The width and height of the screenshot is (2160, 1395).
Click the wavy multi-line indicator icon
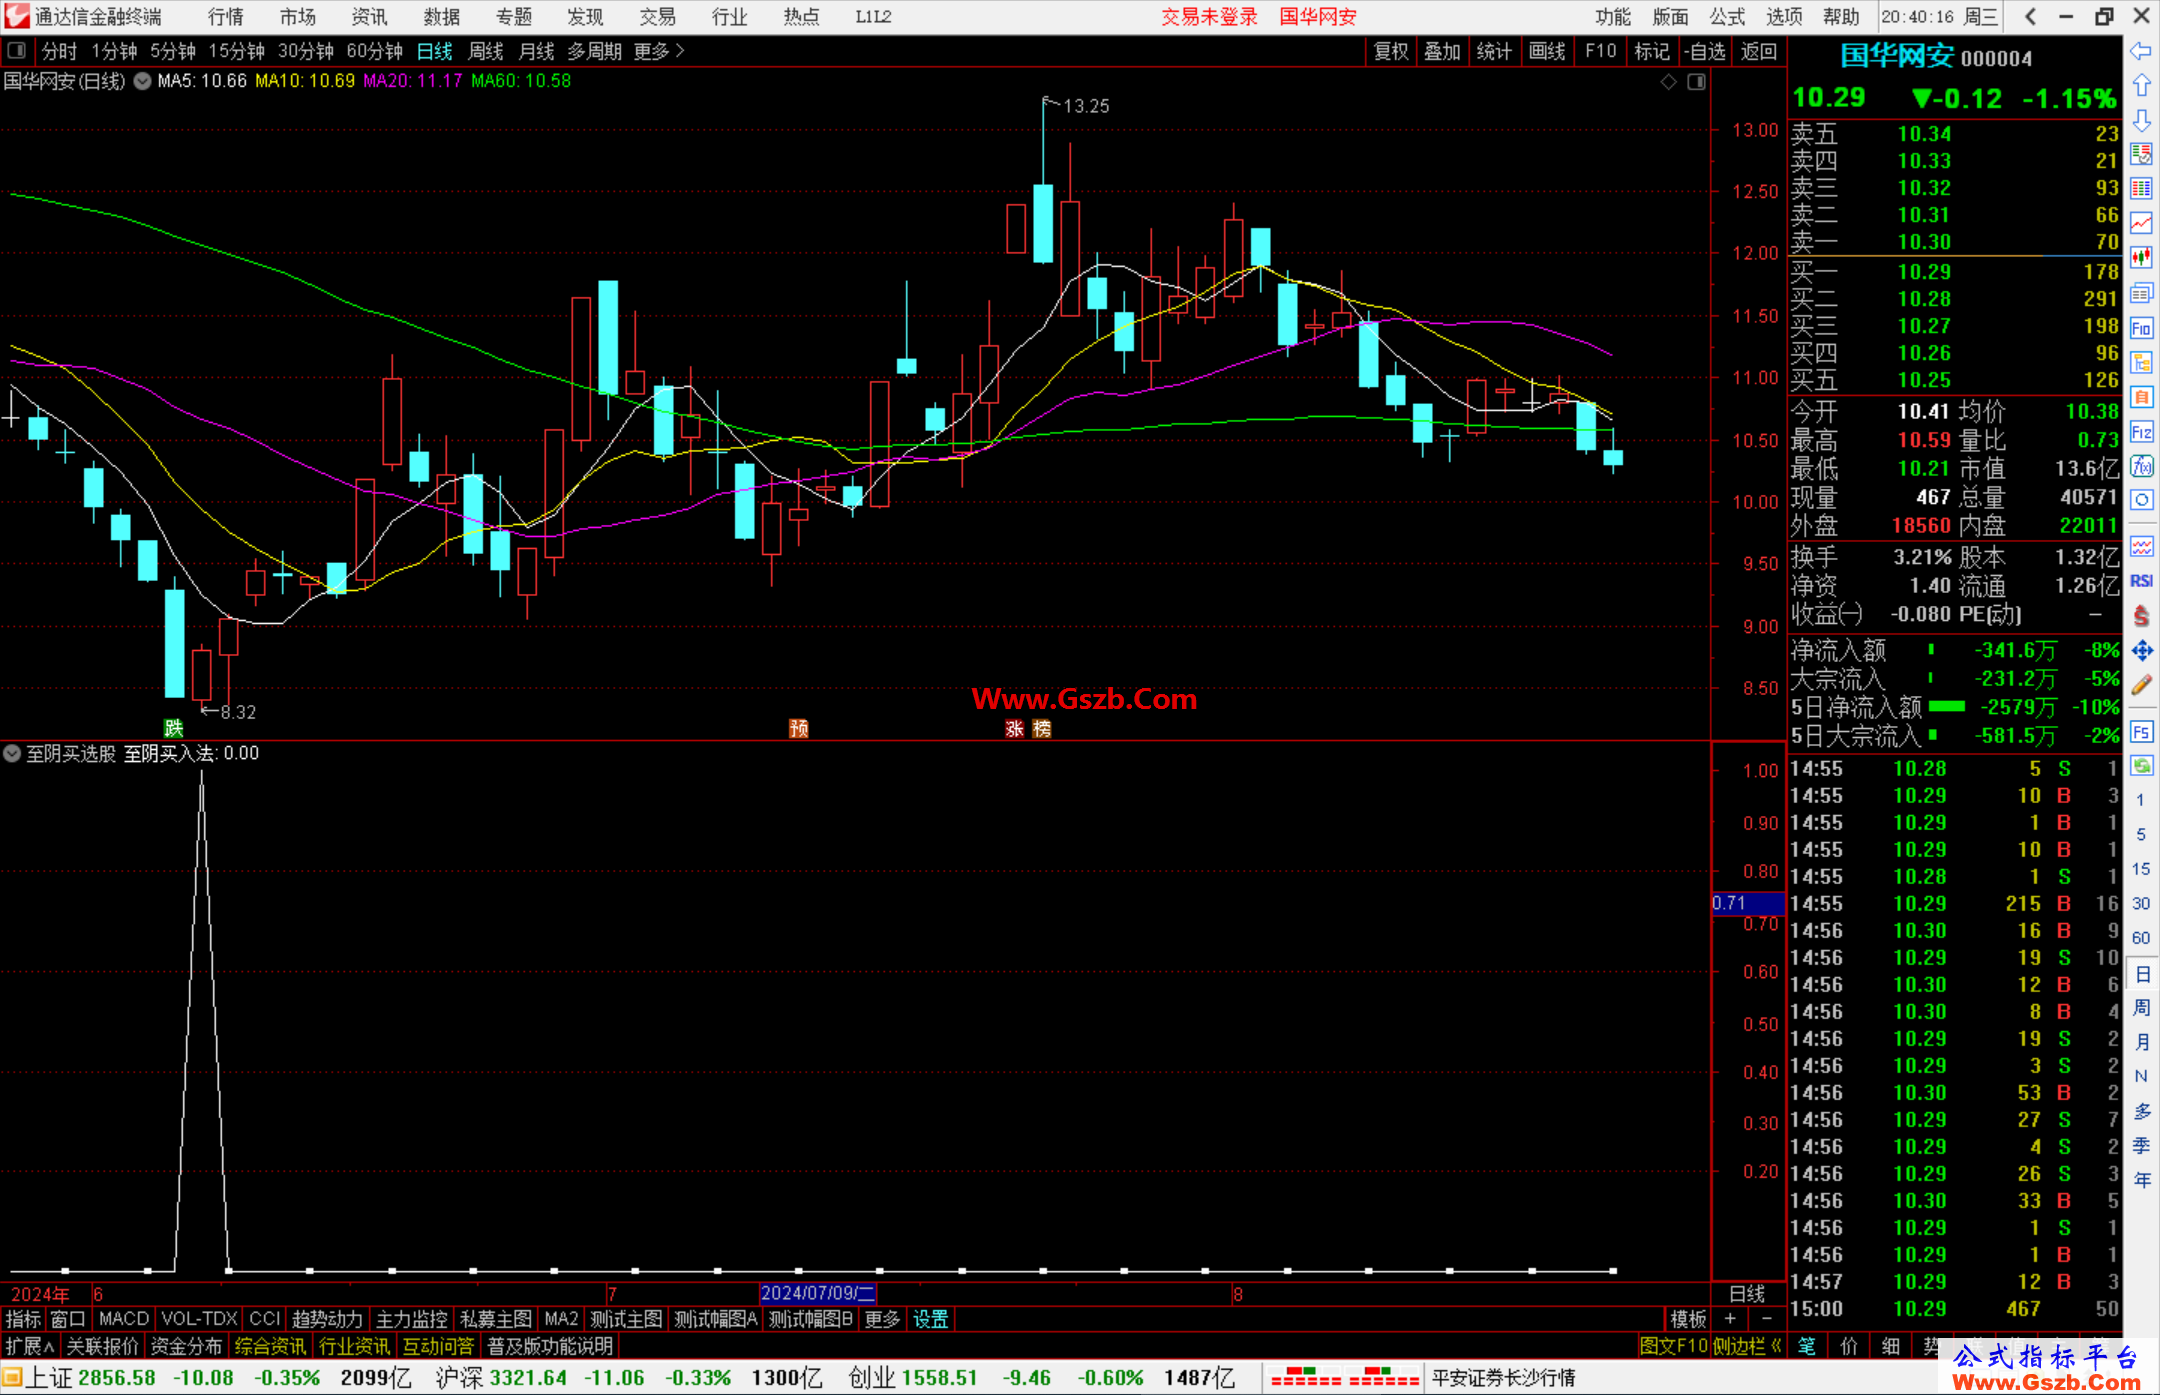[2141, 546]
